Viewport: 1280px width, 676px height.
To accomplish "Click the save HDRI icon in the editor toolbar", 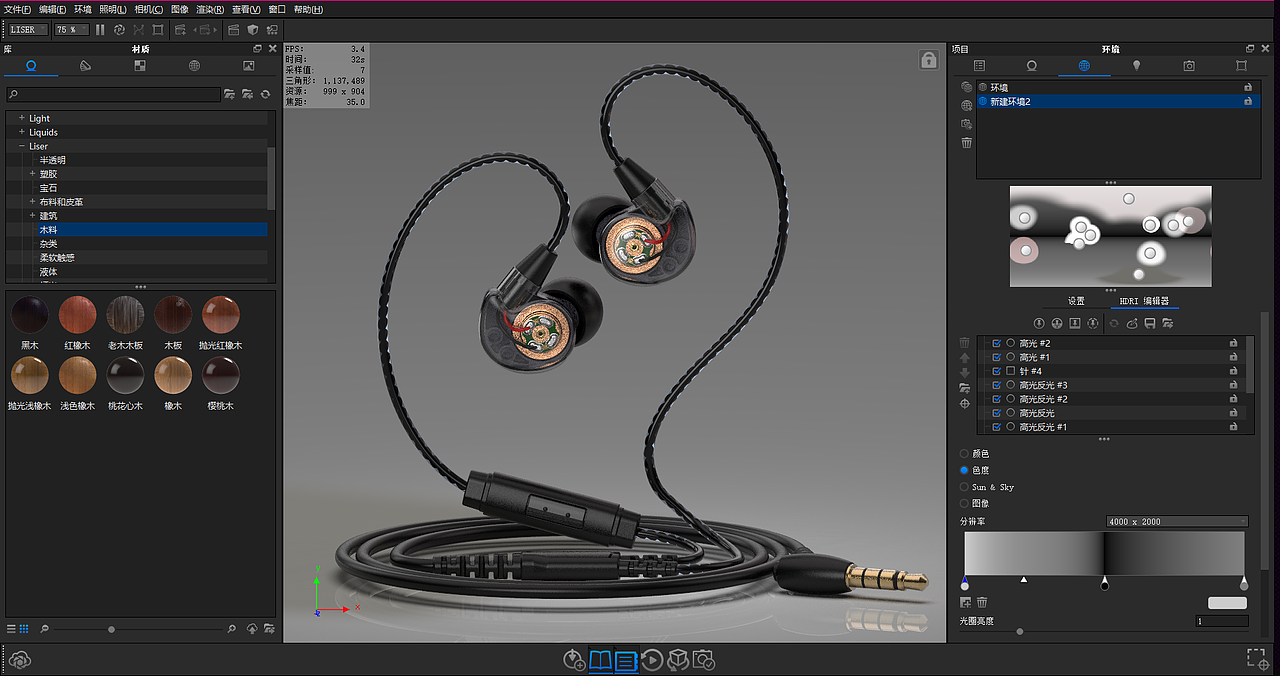I will [x=1150, y=323].
